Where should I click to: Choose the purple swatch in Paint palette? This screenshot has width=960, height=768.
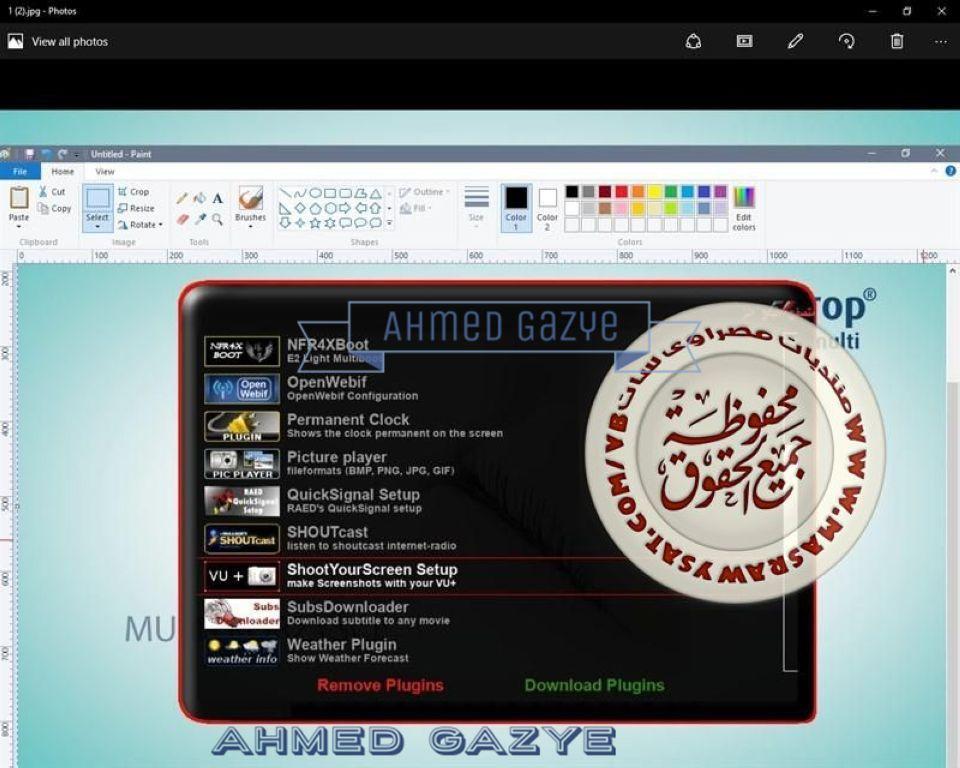pos(721,192)
